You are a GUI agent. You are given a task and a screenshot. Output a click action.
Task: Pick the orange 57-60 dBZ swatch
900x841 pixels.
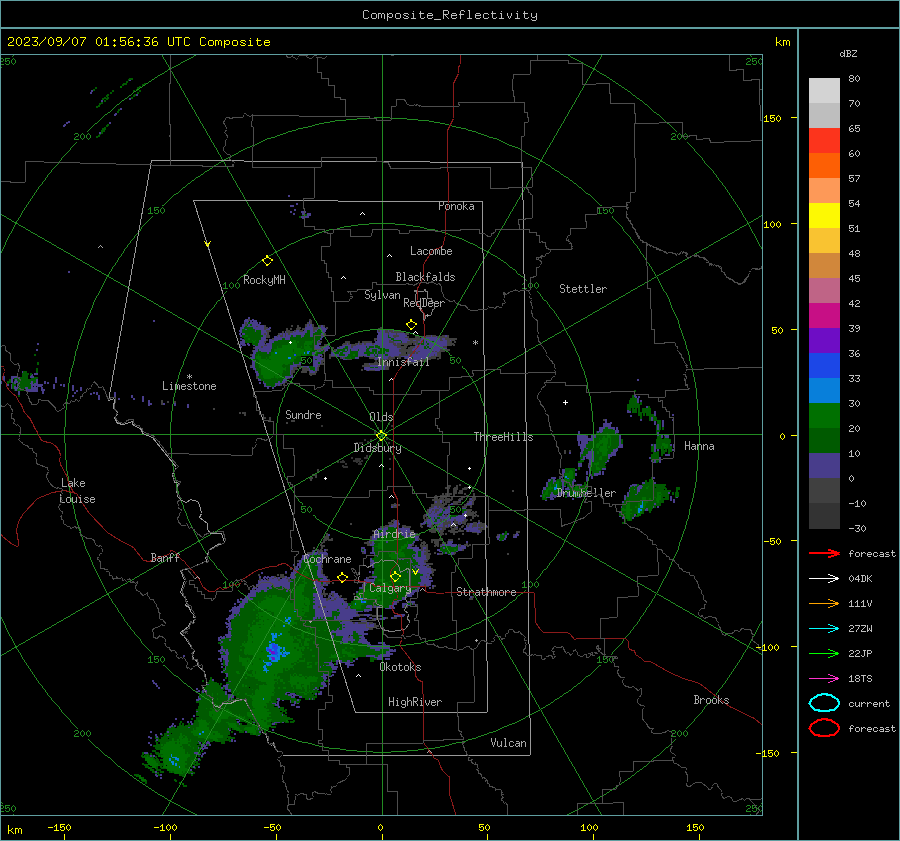[824, 166]
